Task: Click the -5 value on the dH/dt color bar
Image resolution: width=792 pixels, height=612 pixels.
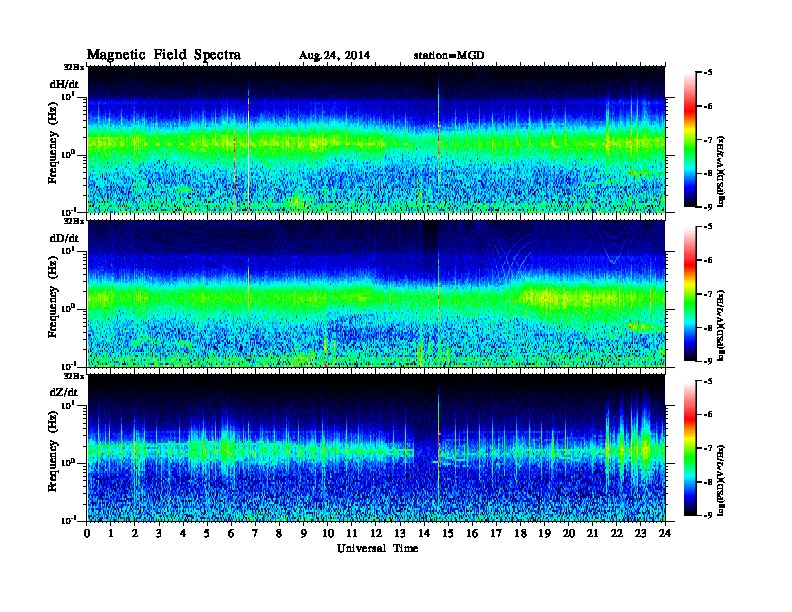Action: point(708,73)
